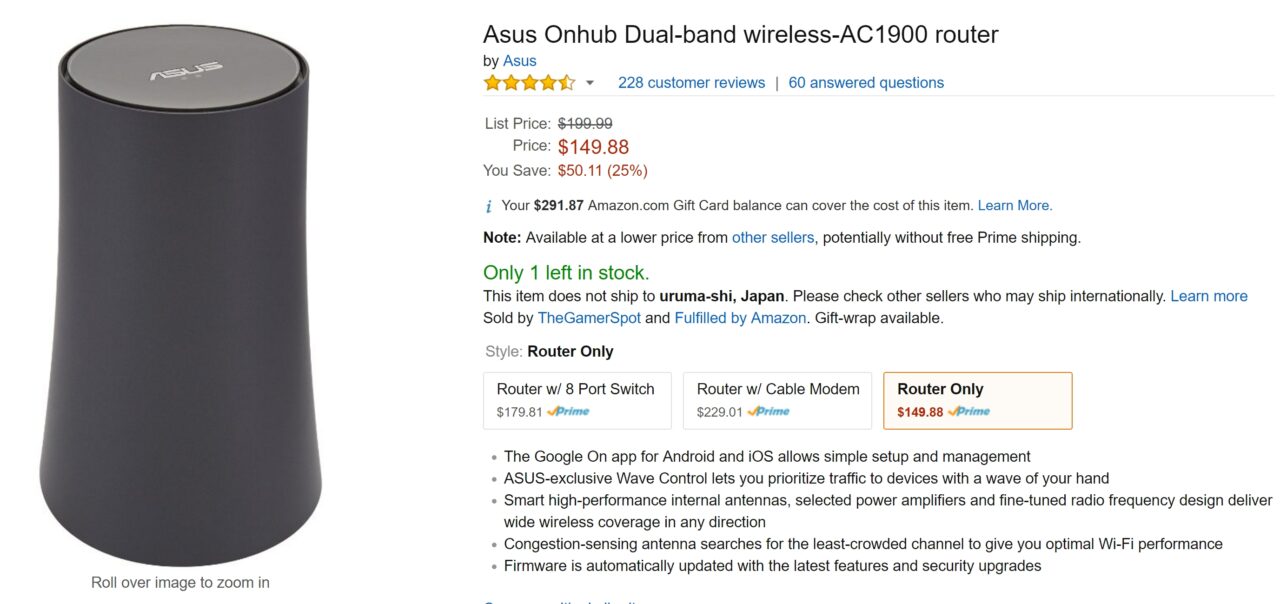
Task: Open the other sellers link
Action: [x=773, y=238]
